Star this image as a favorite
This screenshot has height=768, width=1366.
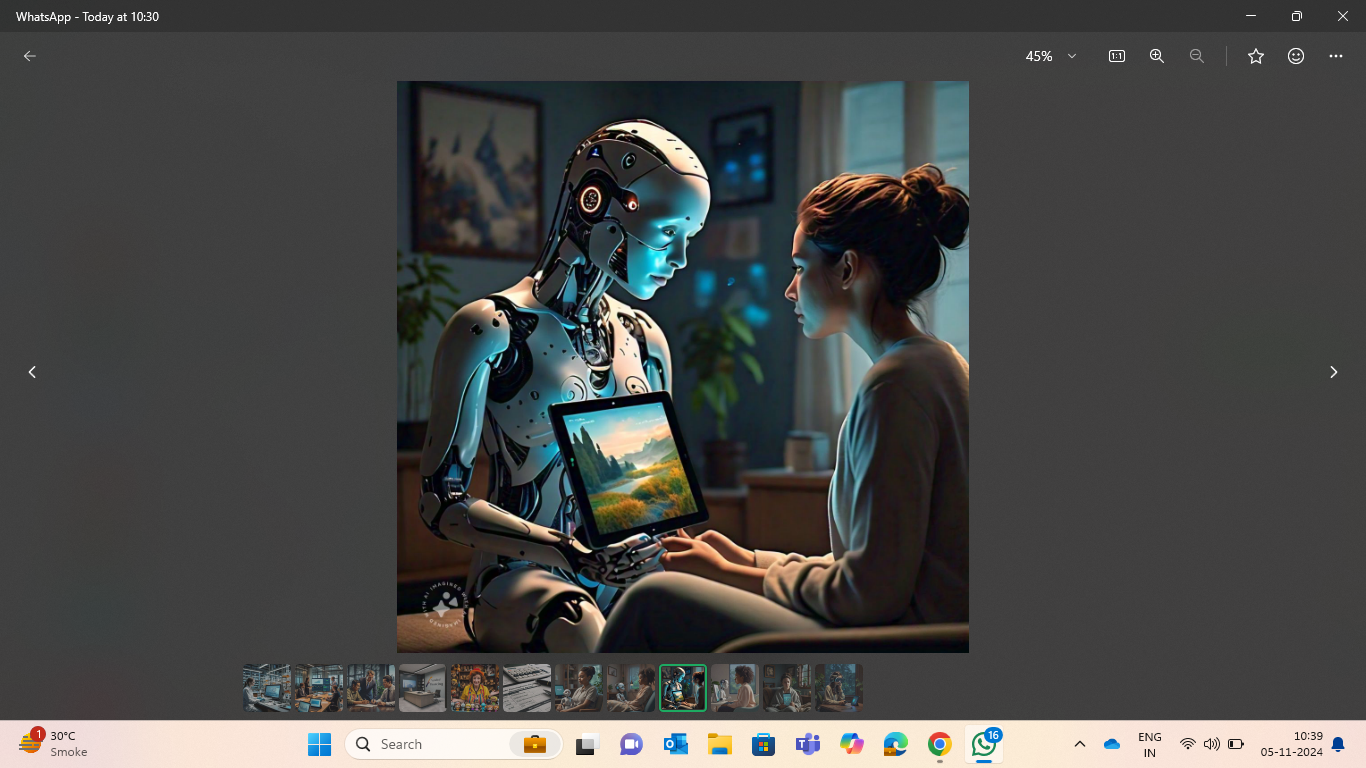(x=1256, y=56)
